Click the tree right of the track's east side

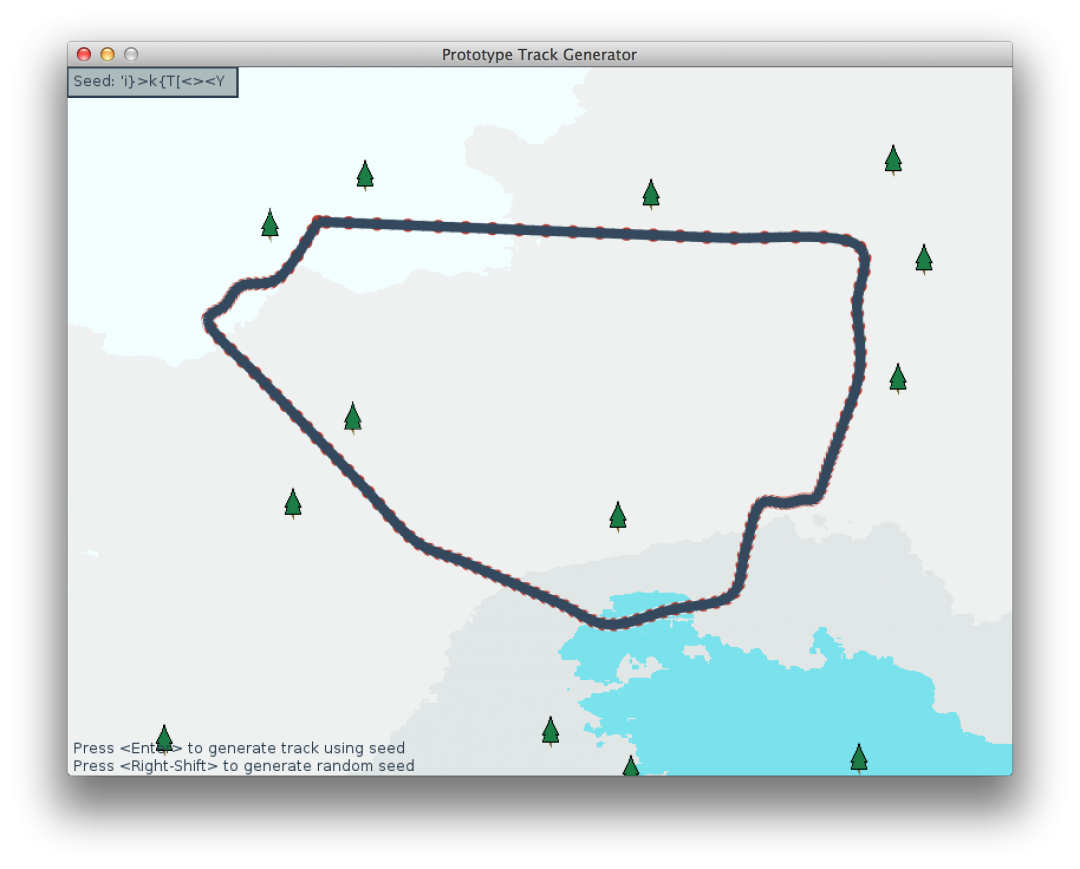tap(898, 377)
